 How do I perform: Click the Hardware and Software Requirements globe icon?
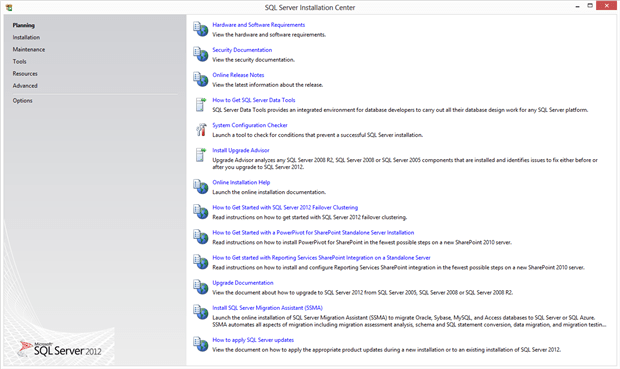[200, 29]
